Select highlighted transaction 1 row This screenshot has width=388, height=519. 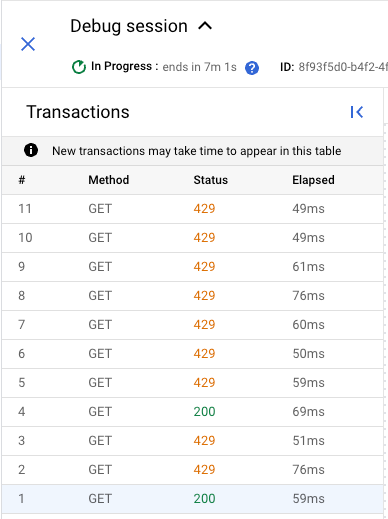192,499
